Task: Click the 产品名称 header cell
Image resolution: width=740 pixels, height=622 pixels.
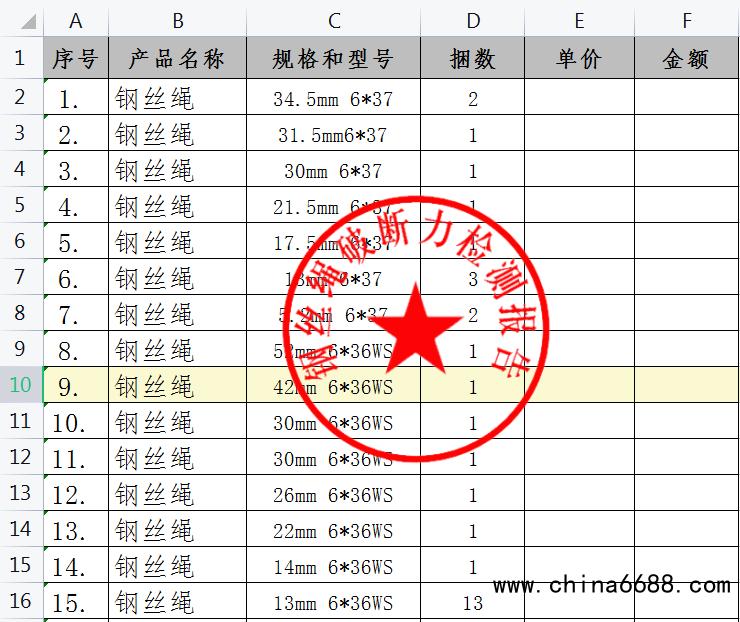Action: pyautogui.click(x=177, y=58)
